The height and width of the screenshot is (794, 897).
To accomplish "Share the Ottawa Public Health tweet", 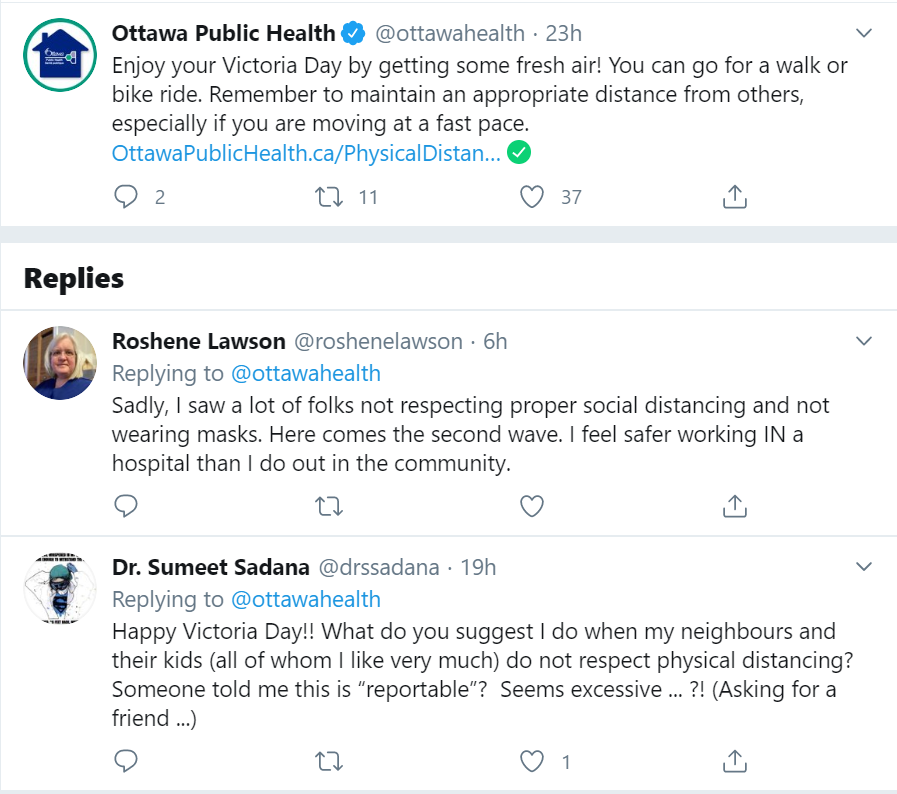I will pyautogui.click(x=735, y=197).
